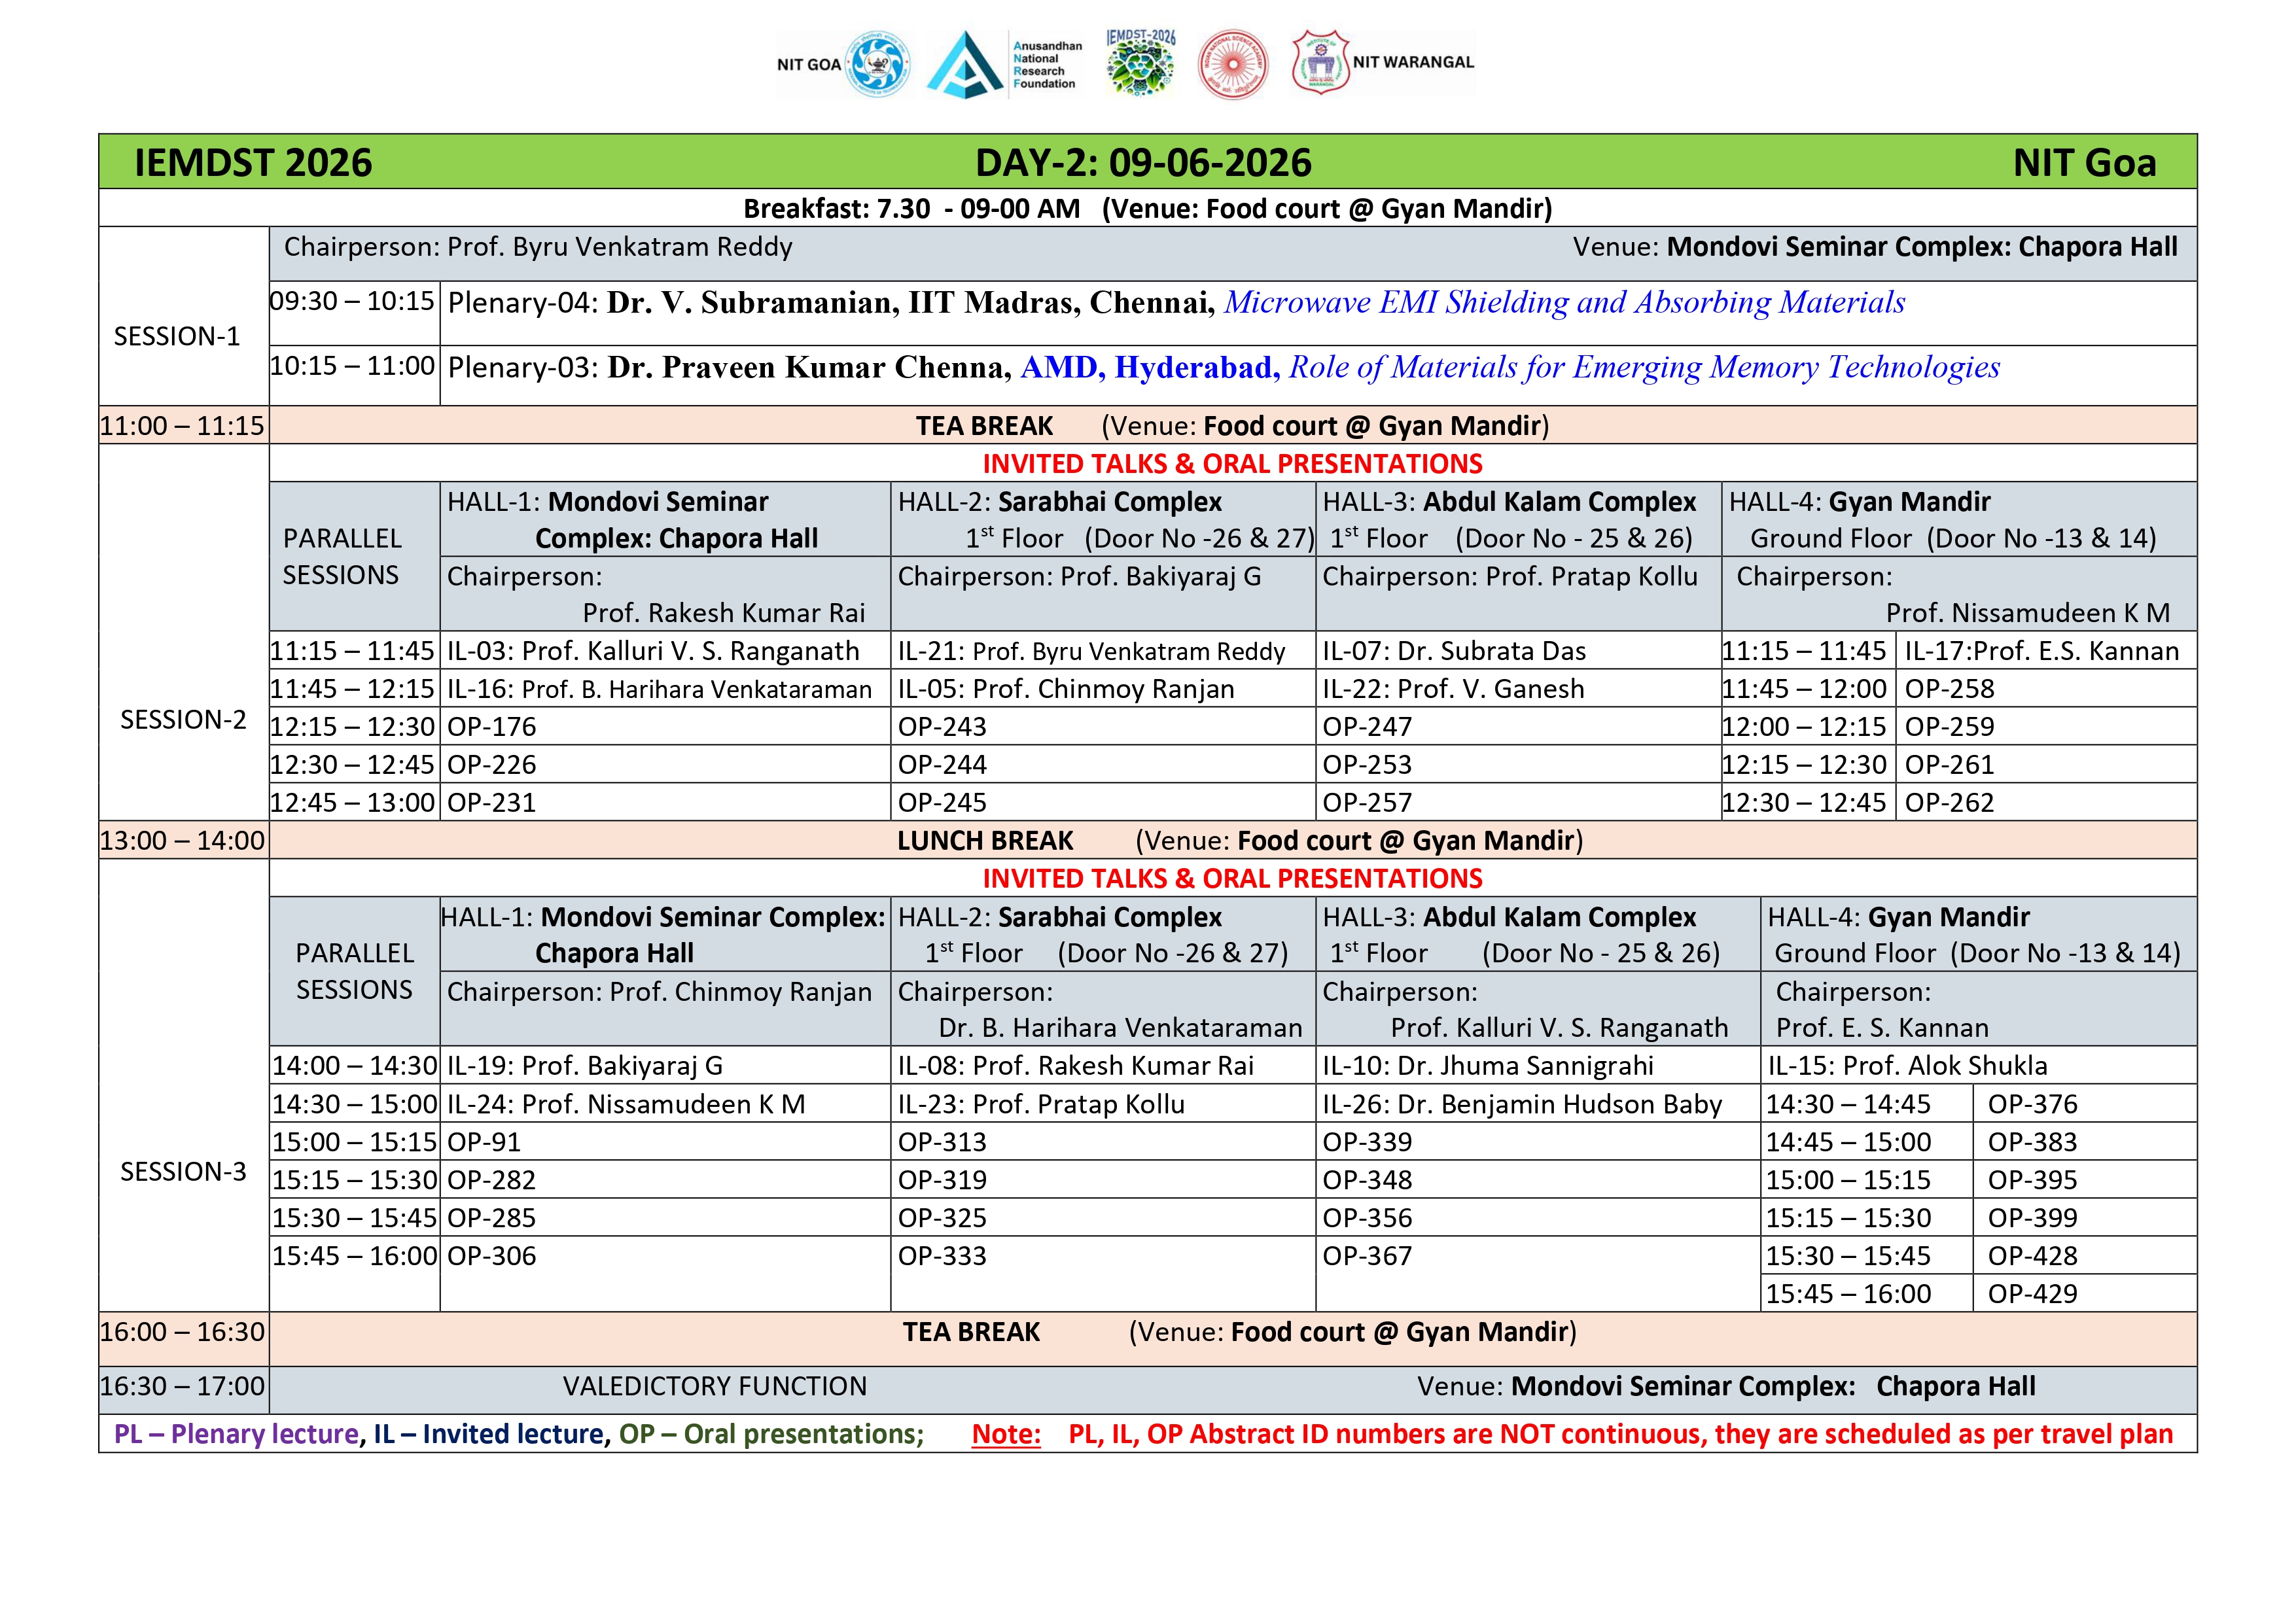The width and height of the screenshot is (2296, 1623).
Task: Click the SESSION-3 label
Action: (183, 1172)
